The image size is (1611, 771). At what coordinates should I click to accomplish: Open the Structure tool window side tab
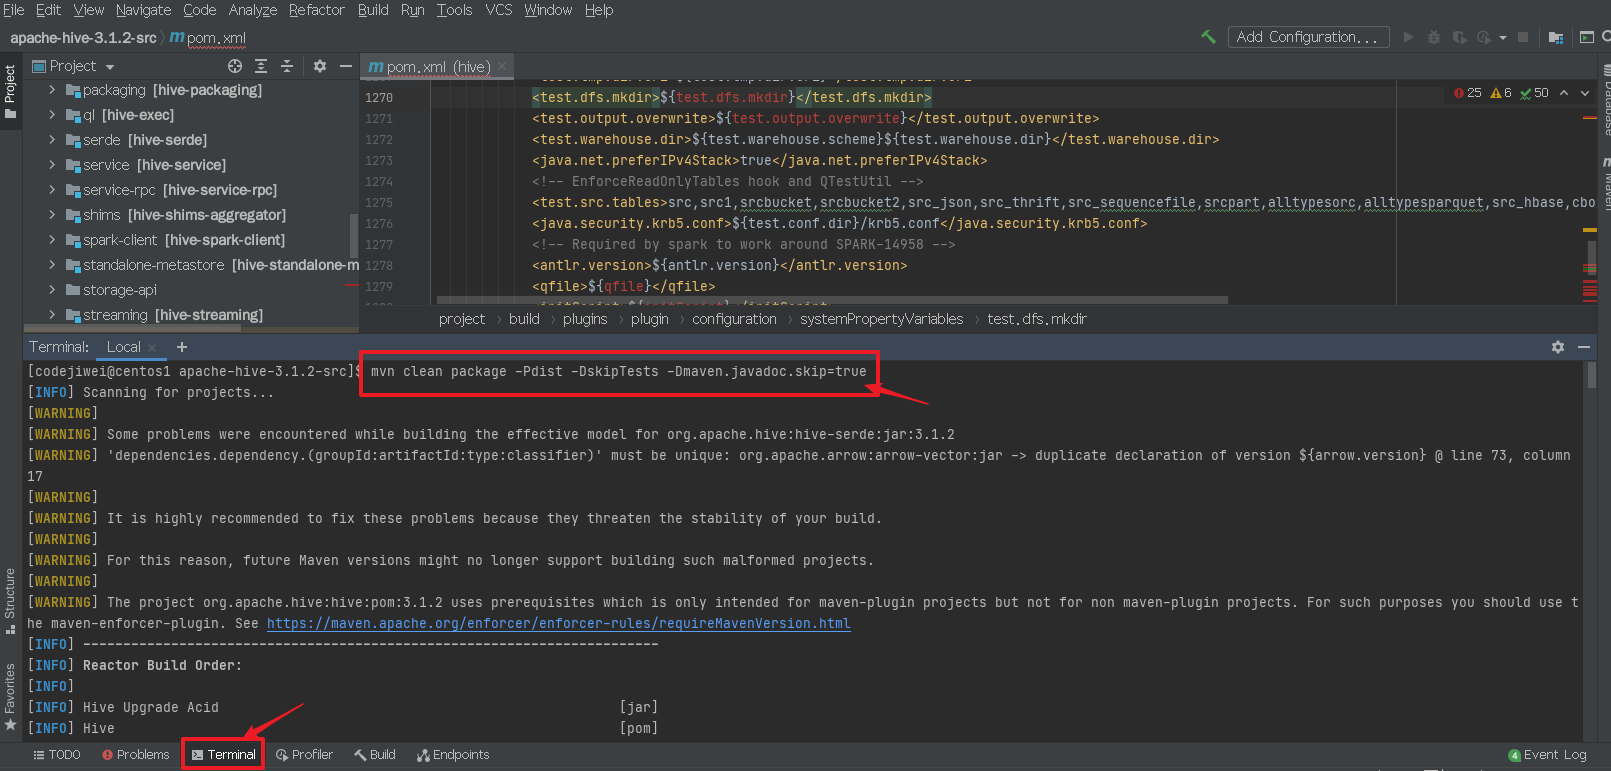pos(10,601)
